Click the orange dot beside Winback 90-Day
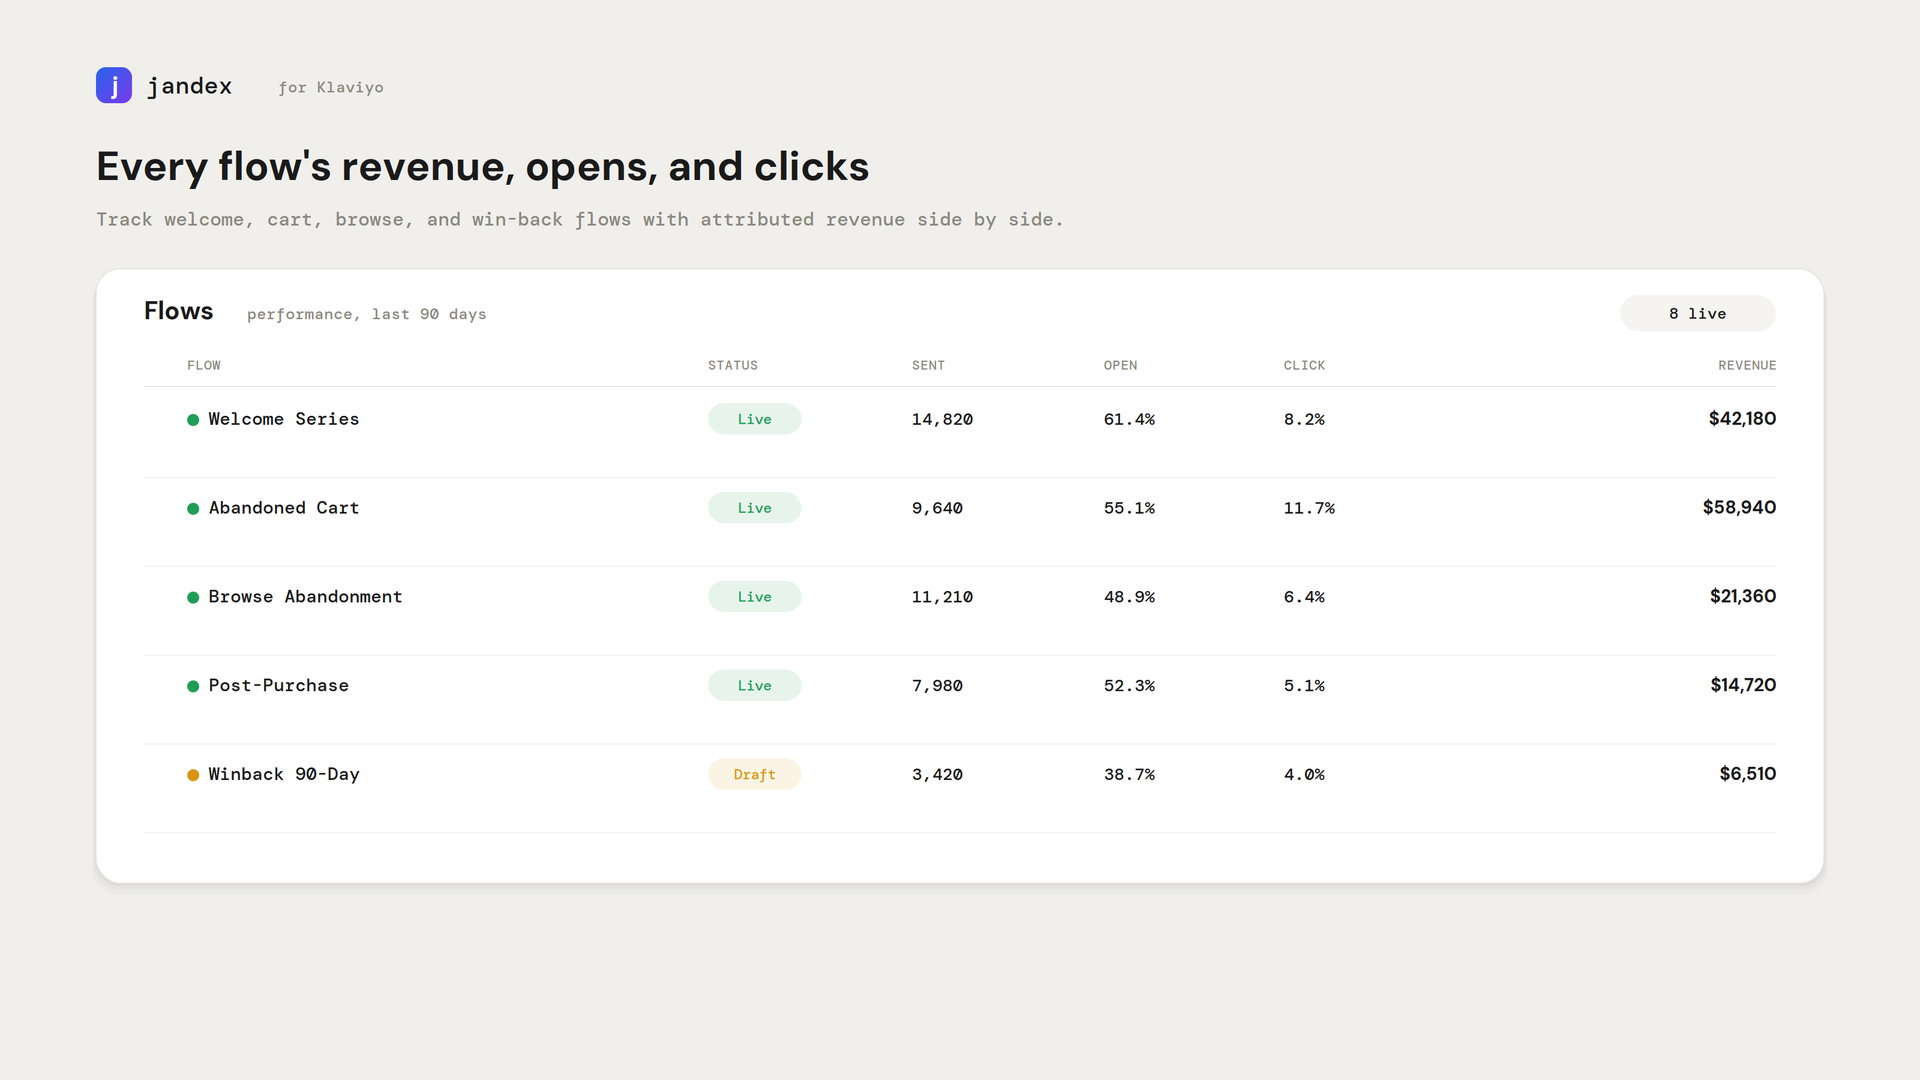 (x=193, y=775)
